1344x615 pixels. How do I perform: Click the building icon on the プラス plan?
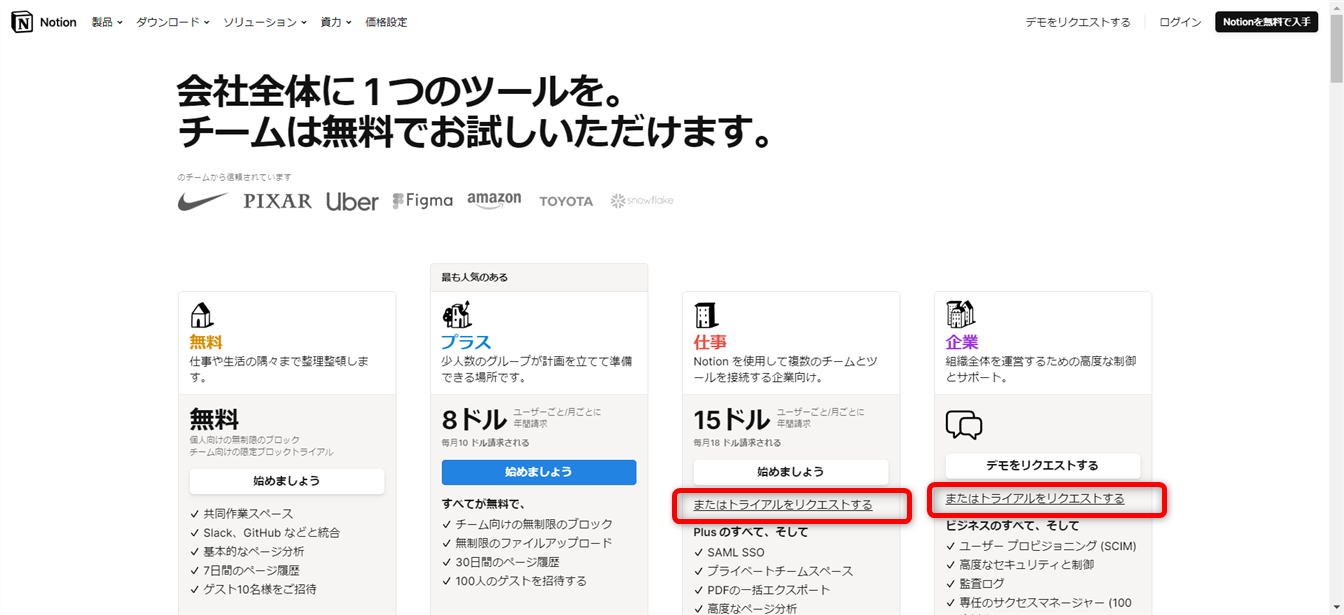click(456, 315)
